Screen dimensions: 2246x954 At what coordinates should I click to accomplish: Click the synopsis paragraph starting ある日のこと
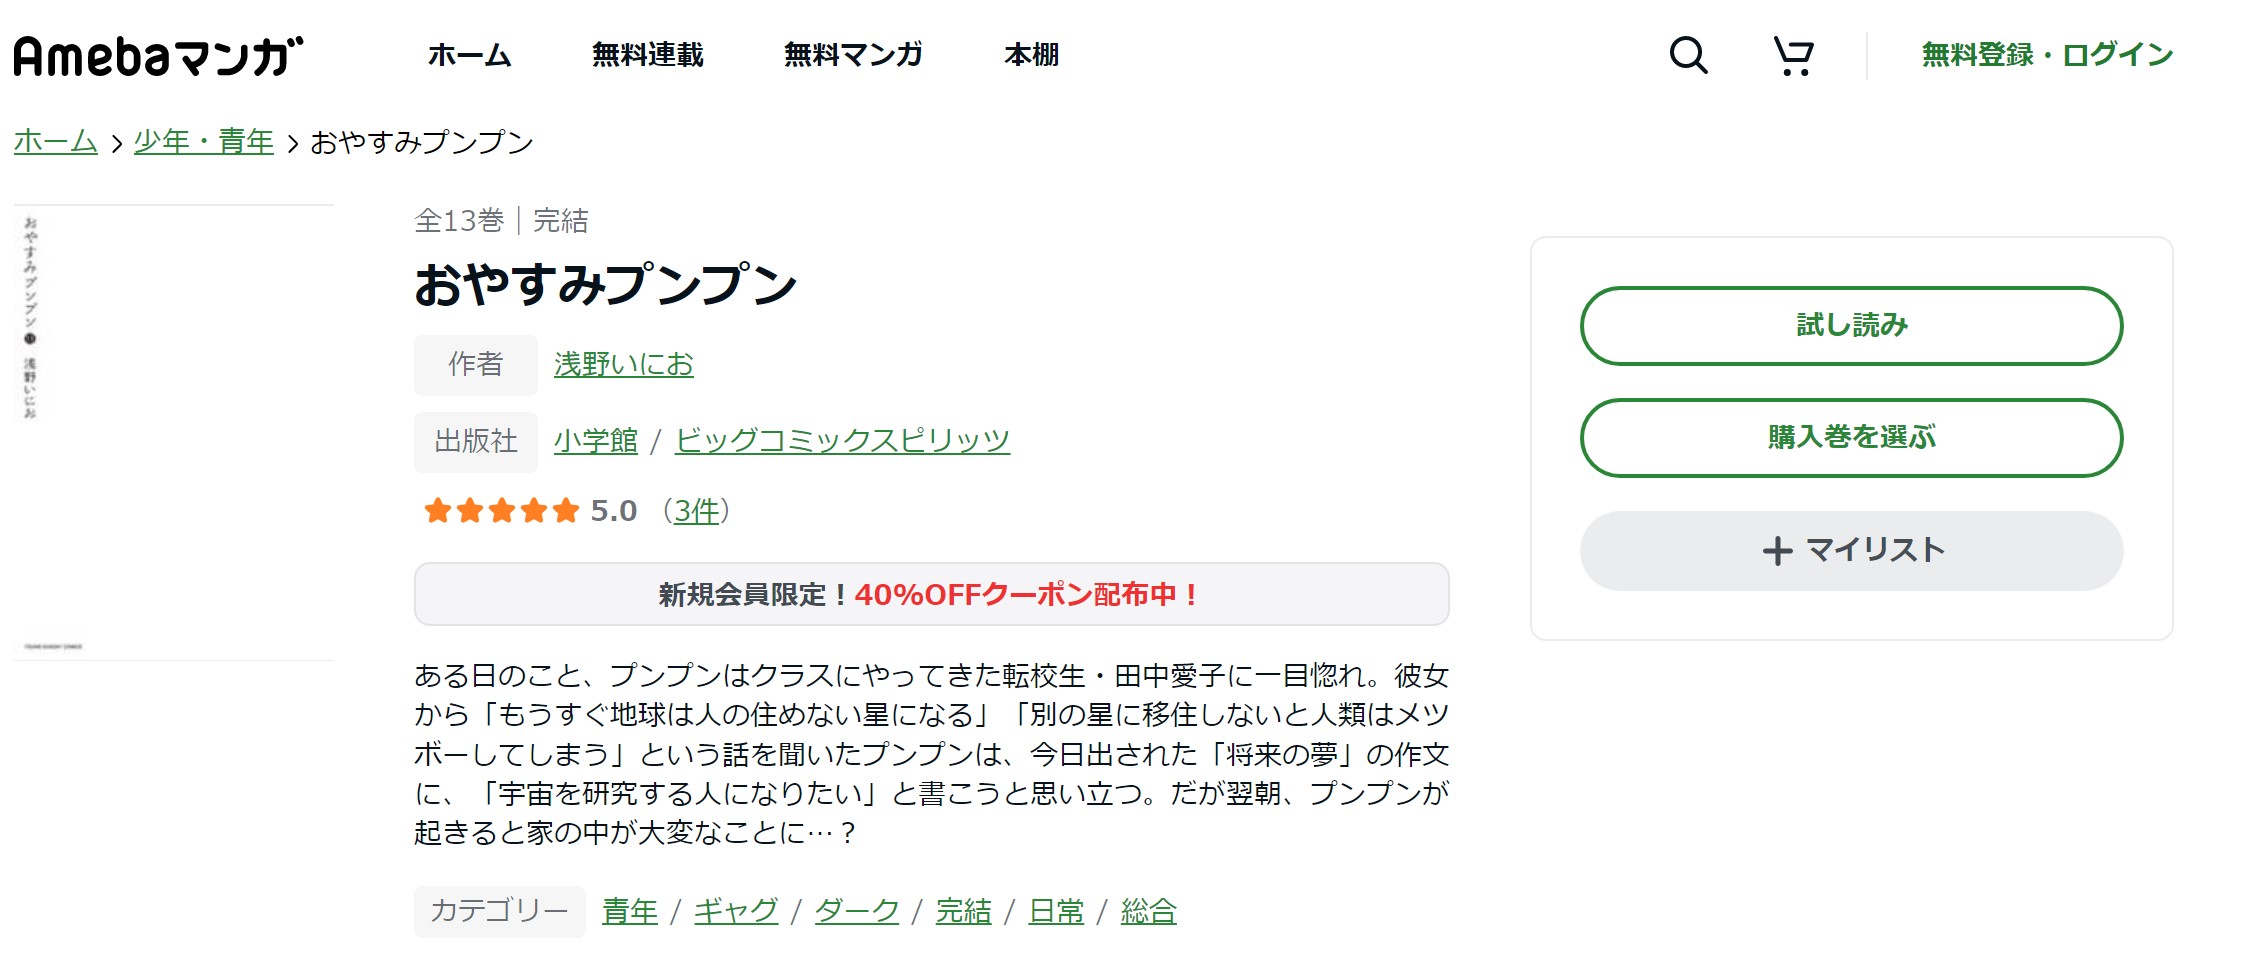click(x=931, y=754)
